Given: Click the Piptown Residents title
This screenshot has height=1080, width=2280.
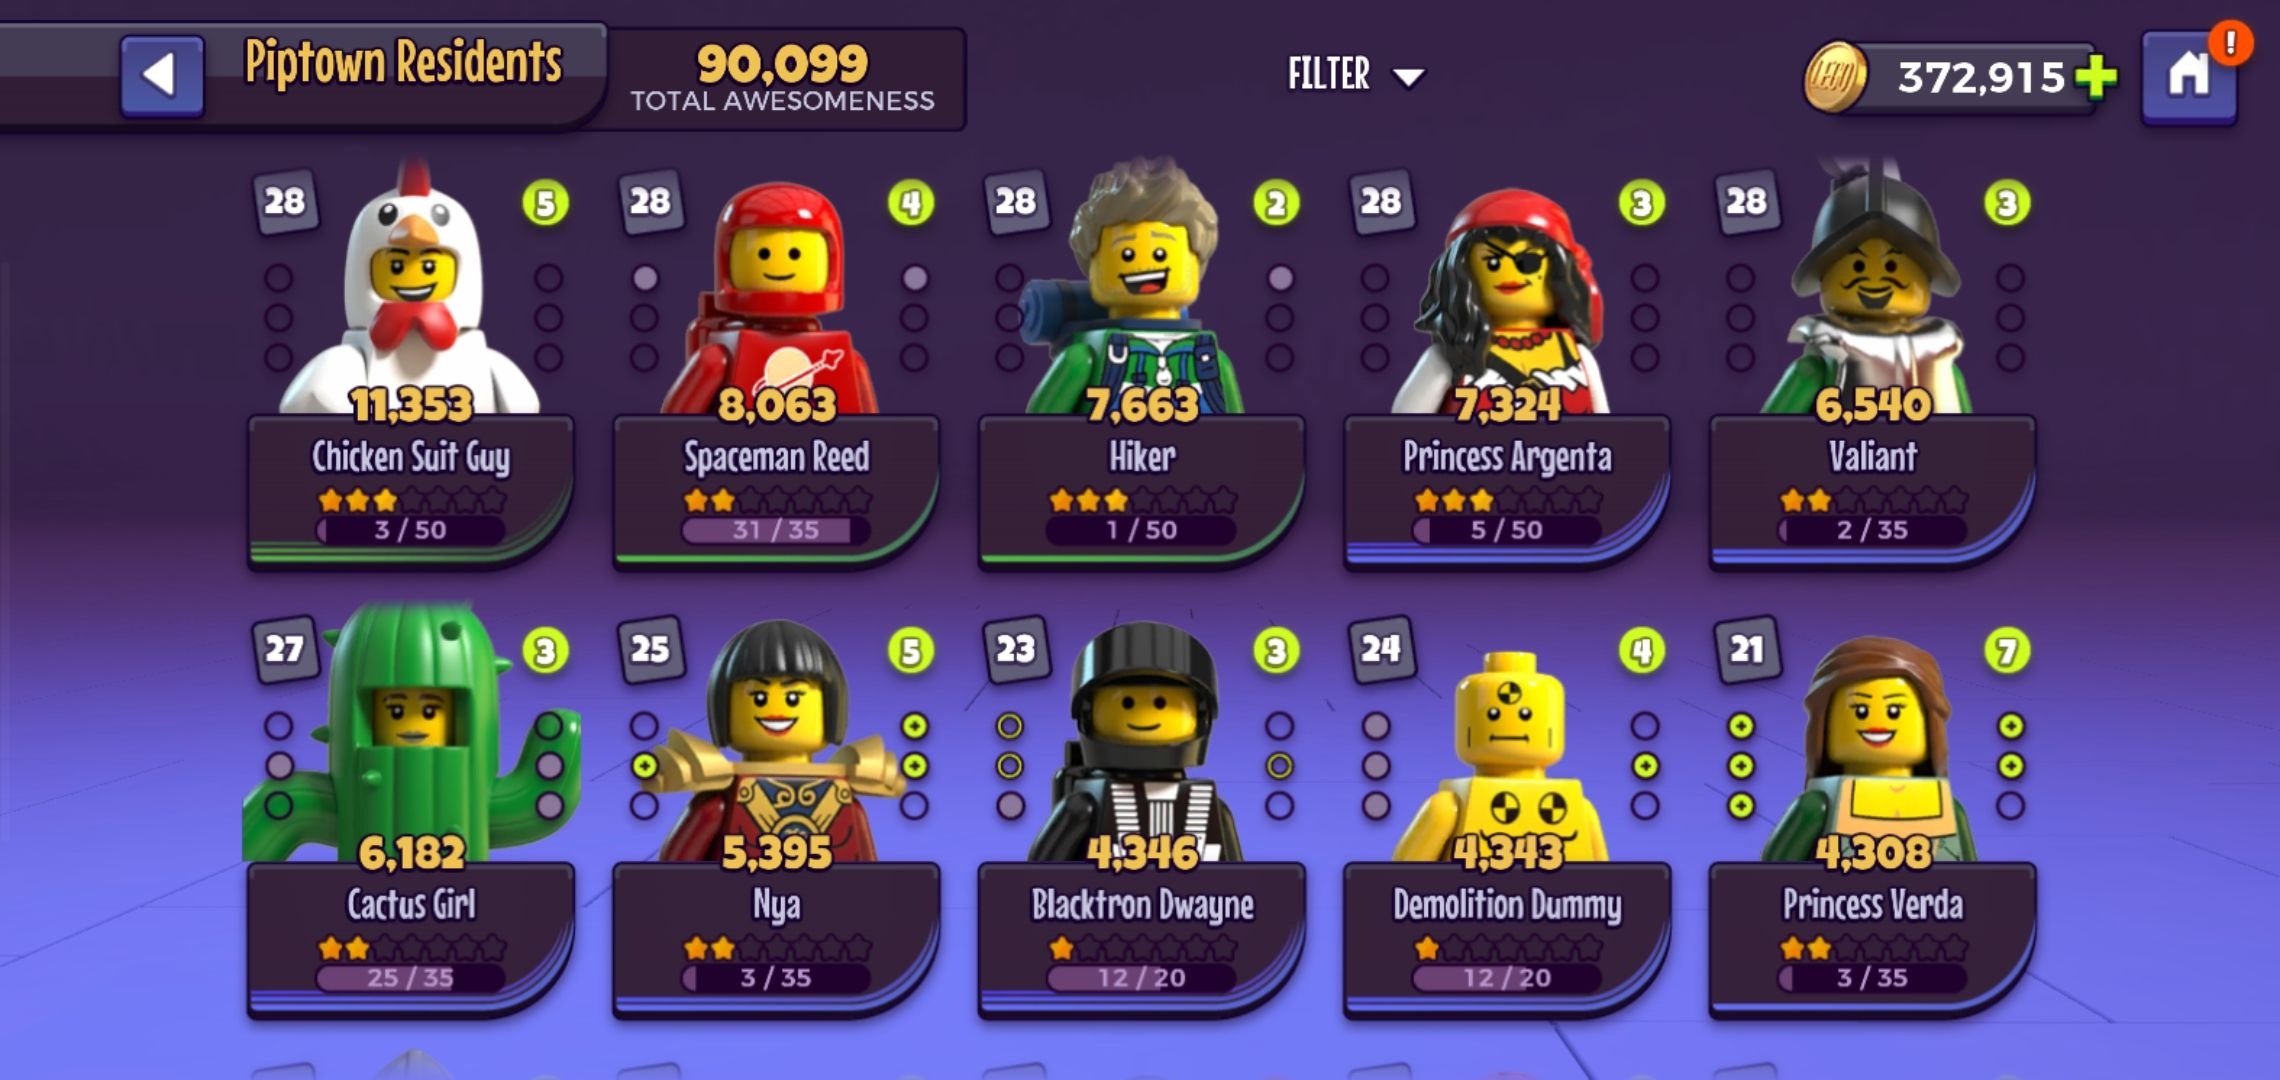Looking at the screenshot, I should tap(403, 62).
